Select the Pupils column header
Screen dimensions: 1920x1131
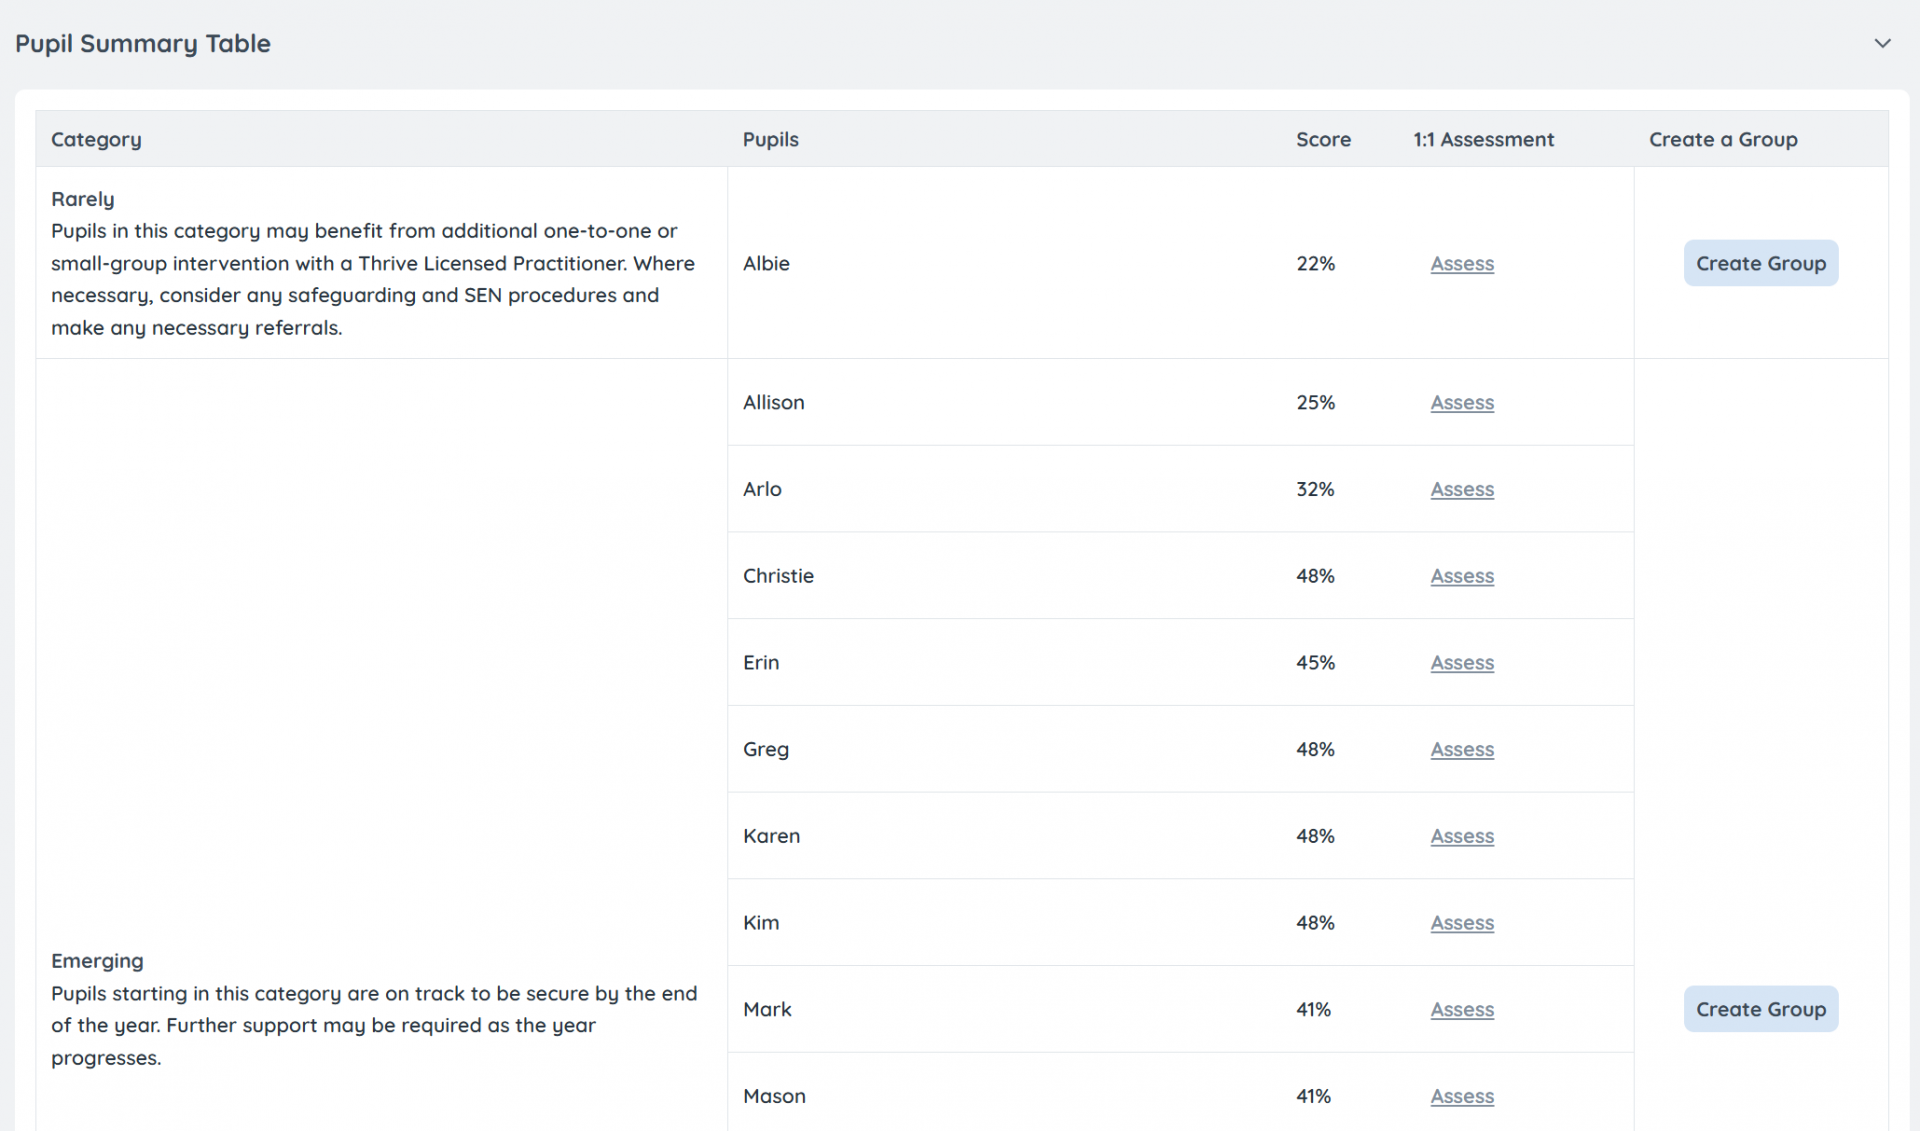click(770, 139)
